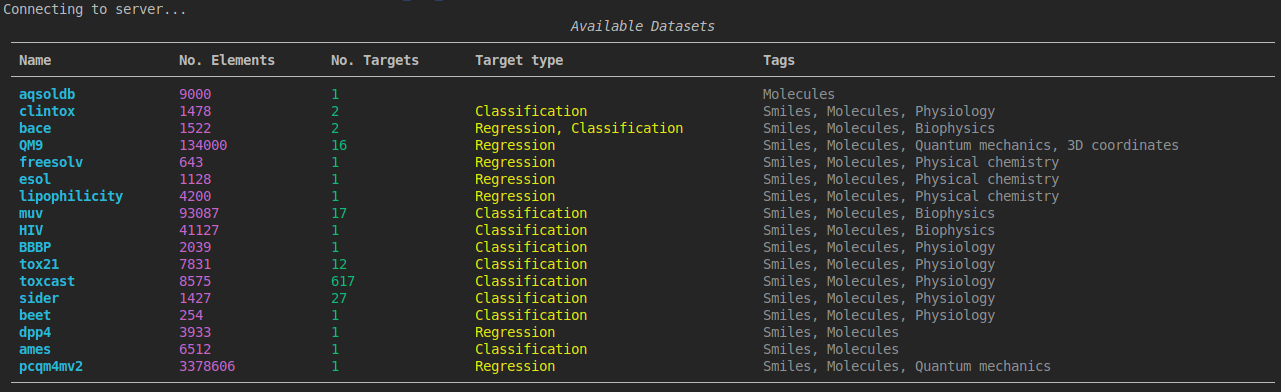Select the dataset name 'sider'

coord(39,298)
